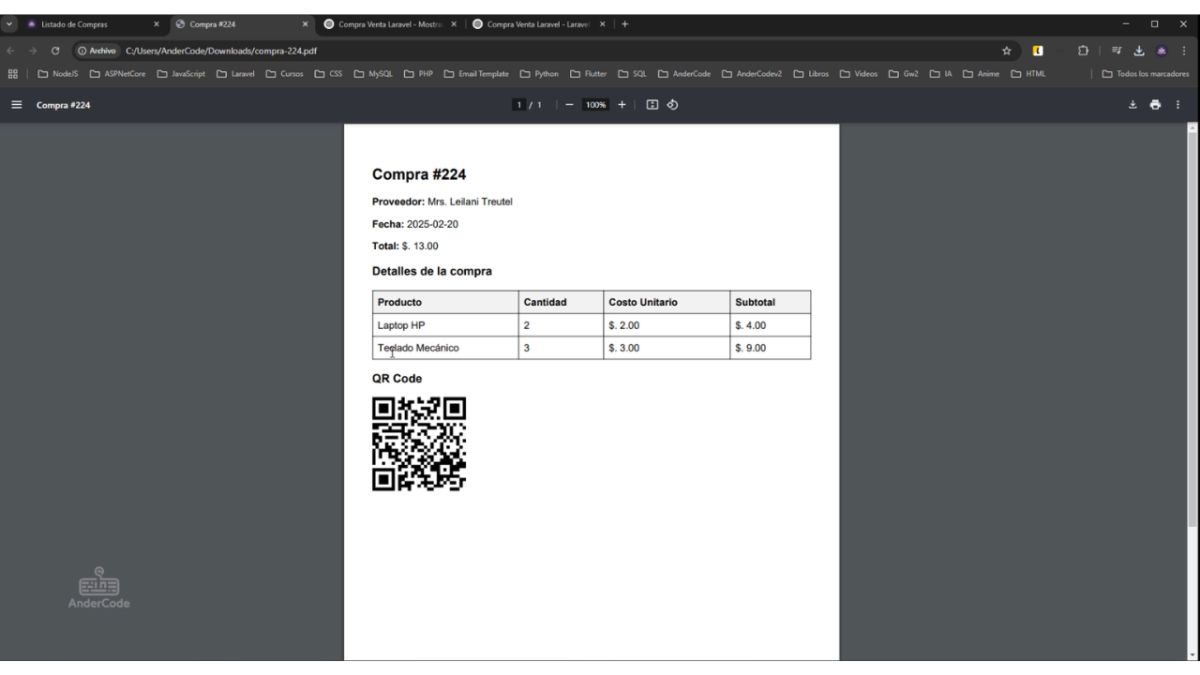Open the PDF viewer sidebar menu
Viewport: 1200px width, 675px height.
click(x=17, y=105)
